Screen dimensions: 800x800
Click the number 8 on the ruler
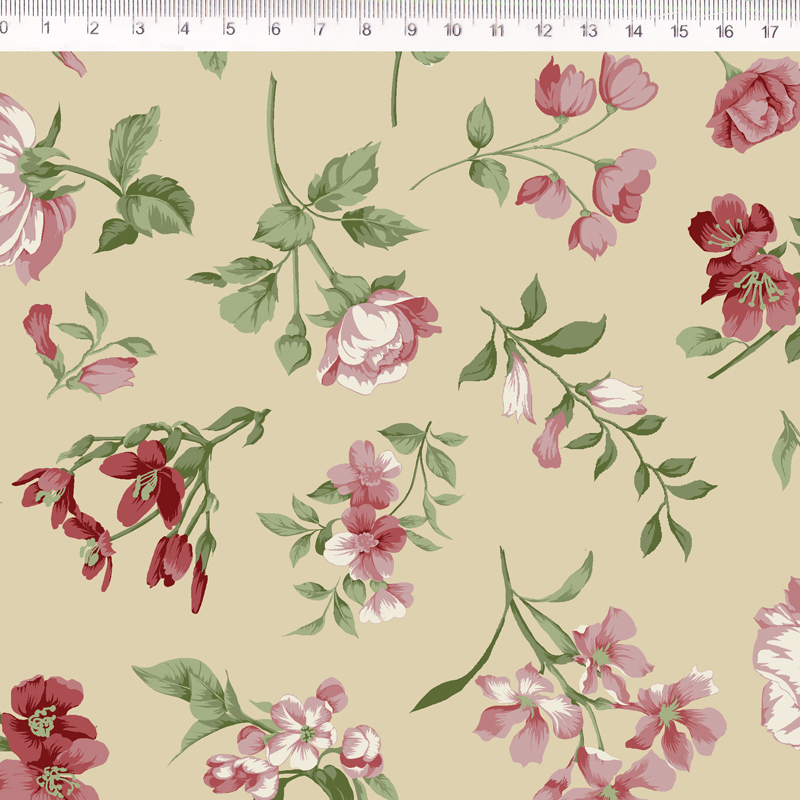pyautogui.click(x=365, y=30)
